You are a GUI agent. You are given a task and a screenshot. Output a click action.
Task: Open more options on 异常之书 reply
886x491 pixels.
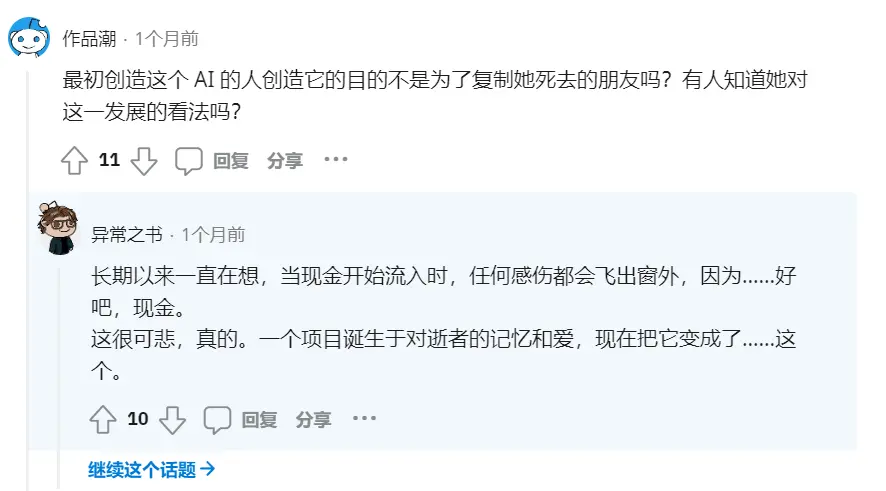coord(364,418)
